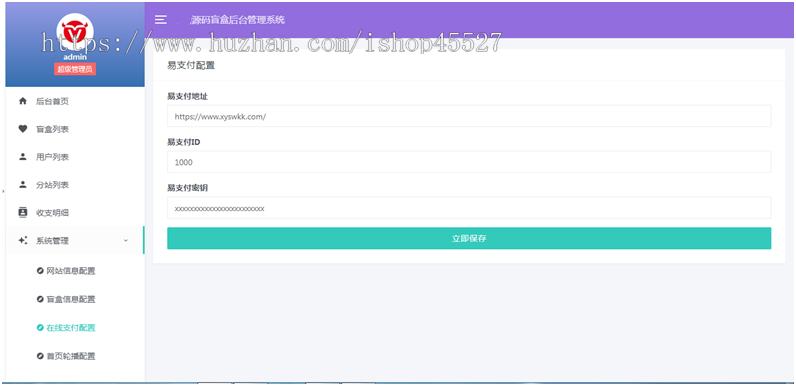Click the 易支付ID field label
Image resolution: width=796 pixels, height=386 pixels.
click(x=183, y=142)
